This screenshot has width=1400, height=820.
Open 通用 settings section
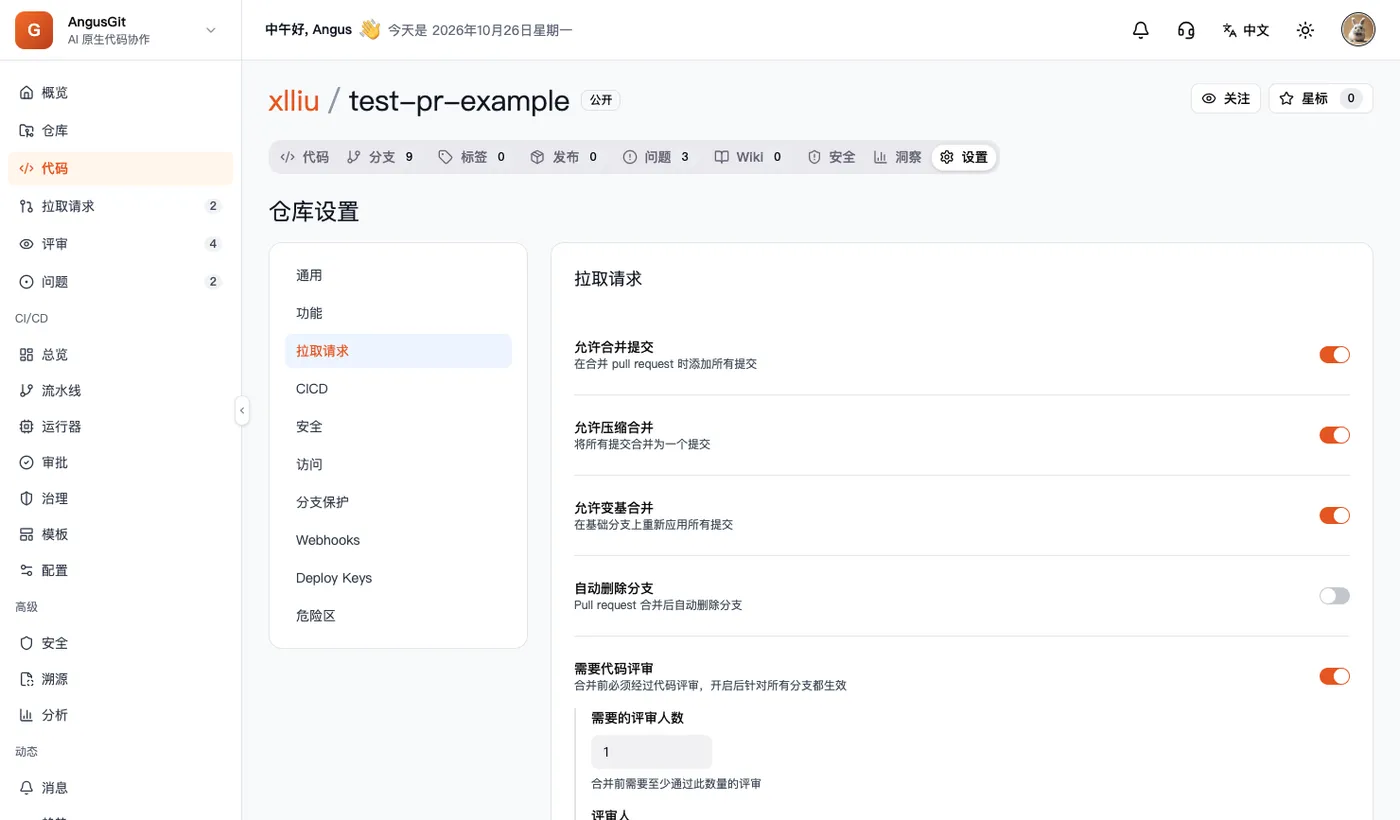tap(398, 275)
